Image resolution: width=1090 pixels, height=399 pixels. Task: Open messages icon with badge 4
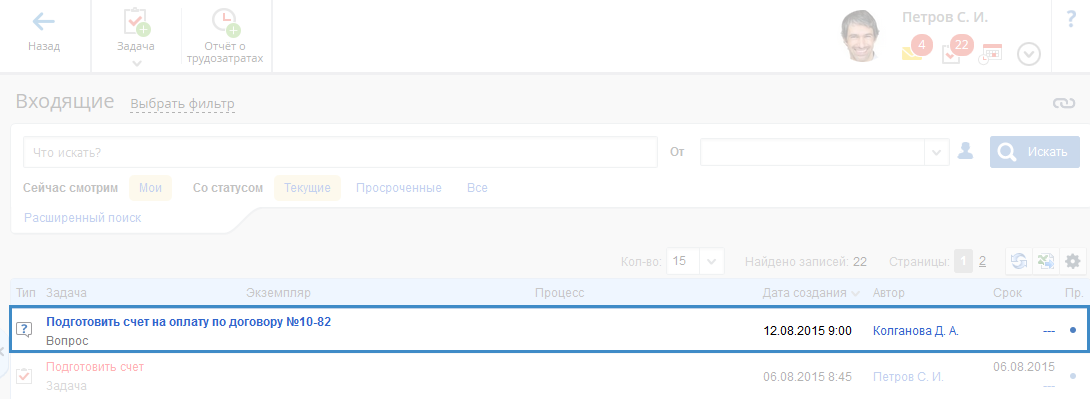tap(917, 50)
